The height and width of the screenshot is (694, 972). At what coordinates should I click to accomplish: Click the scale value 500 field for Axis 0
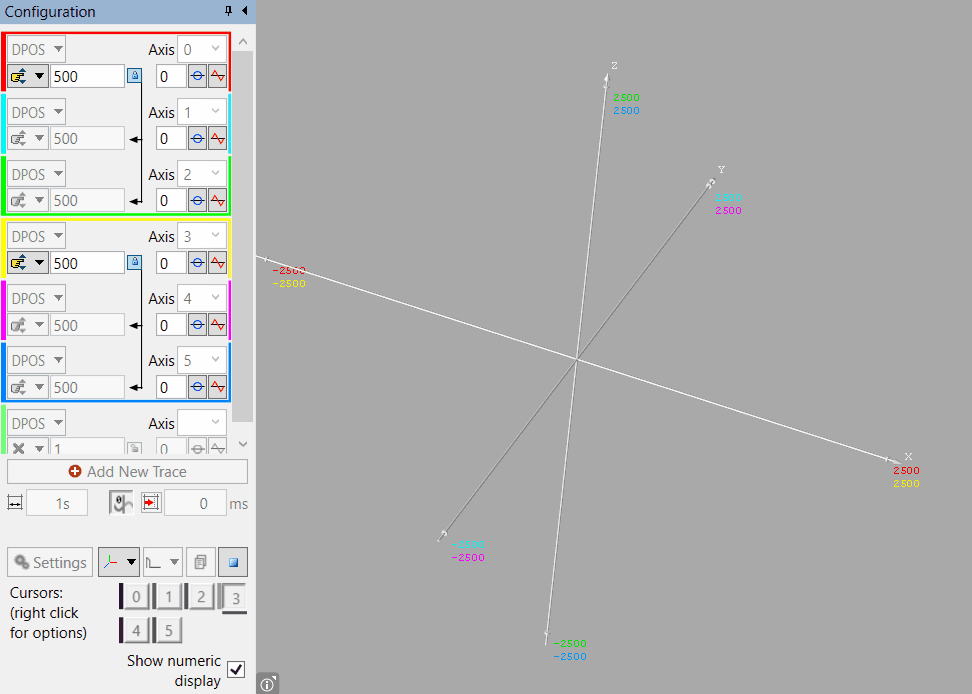click(87, 76)
